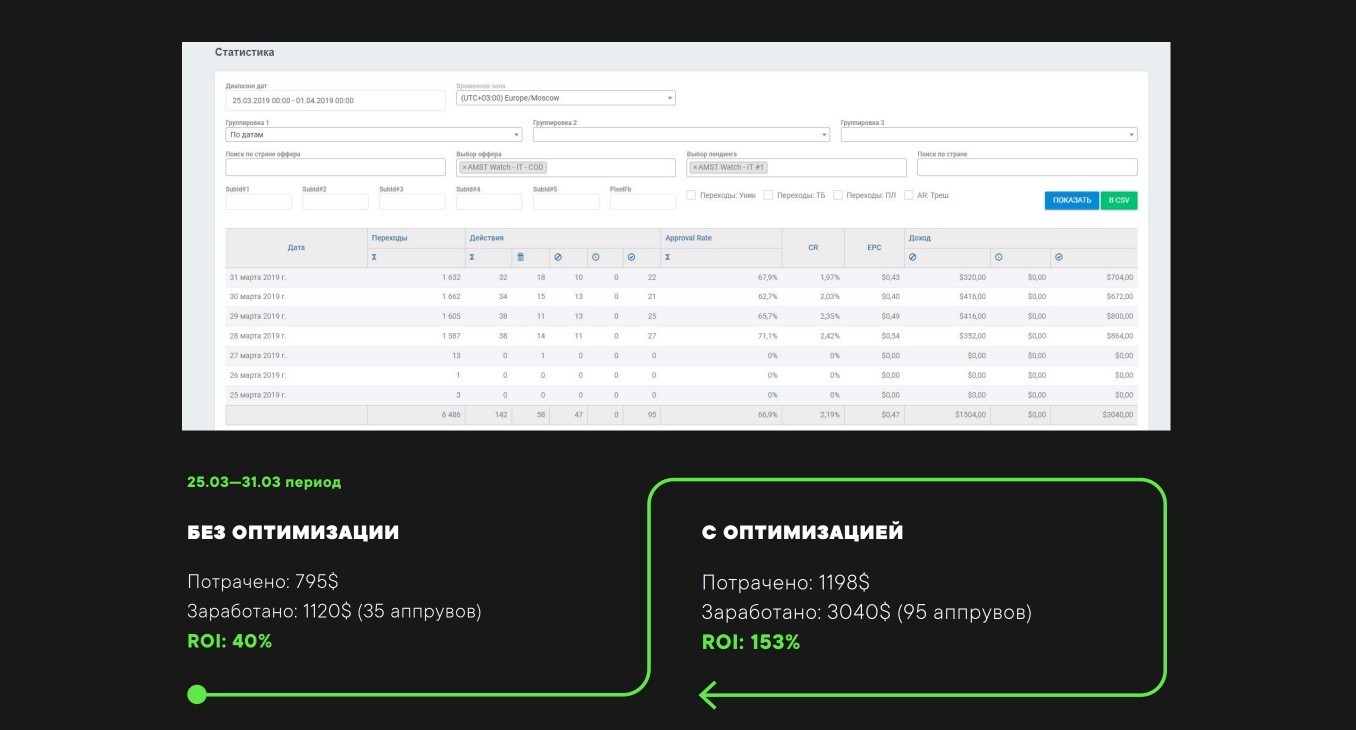Click the Доход column header
The width and height of the screenshot is (1356, 730).
coord(918,238)
